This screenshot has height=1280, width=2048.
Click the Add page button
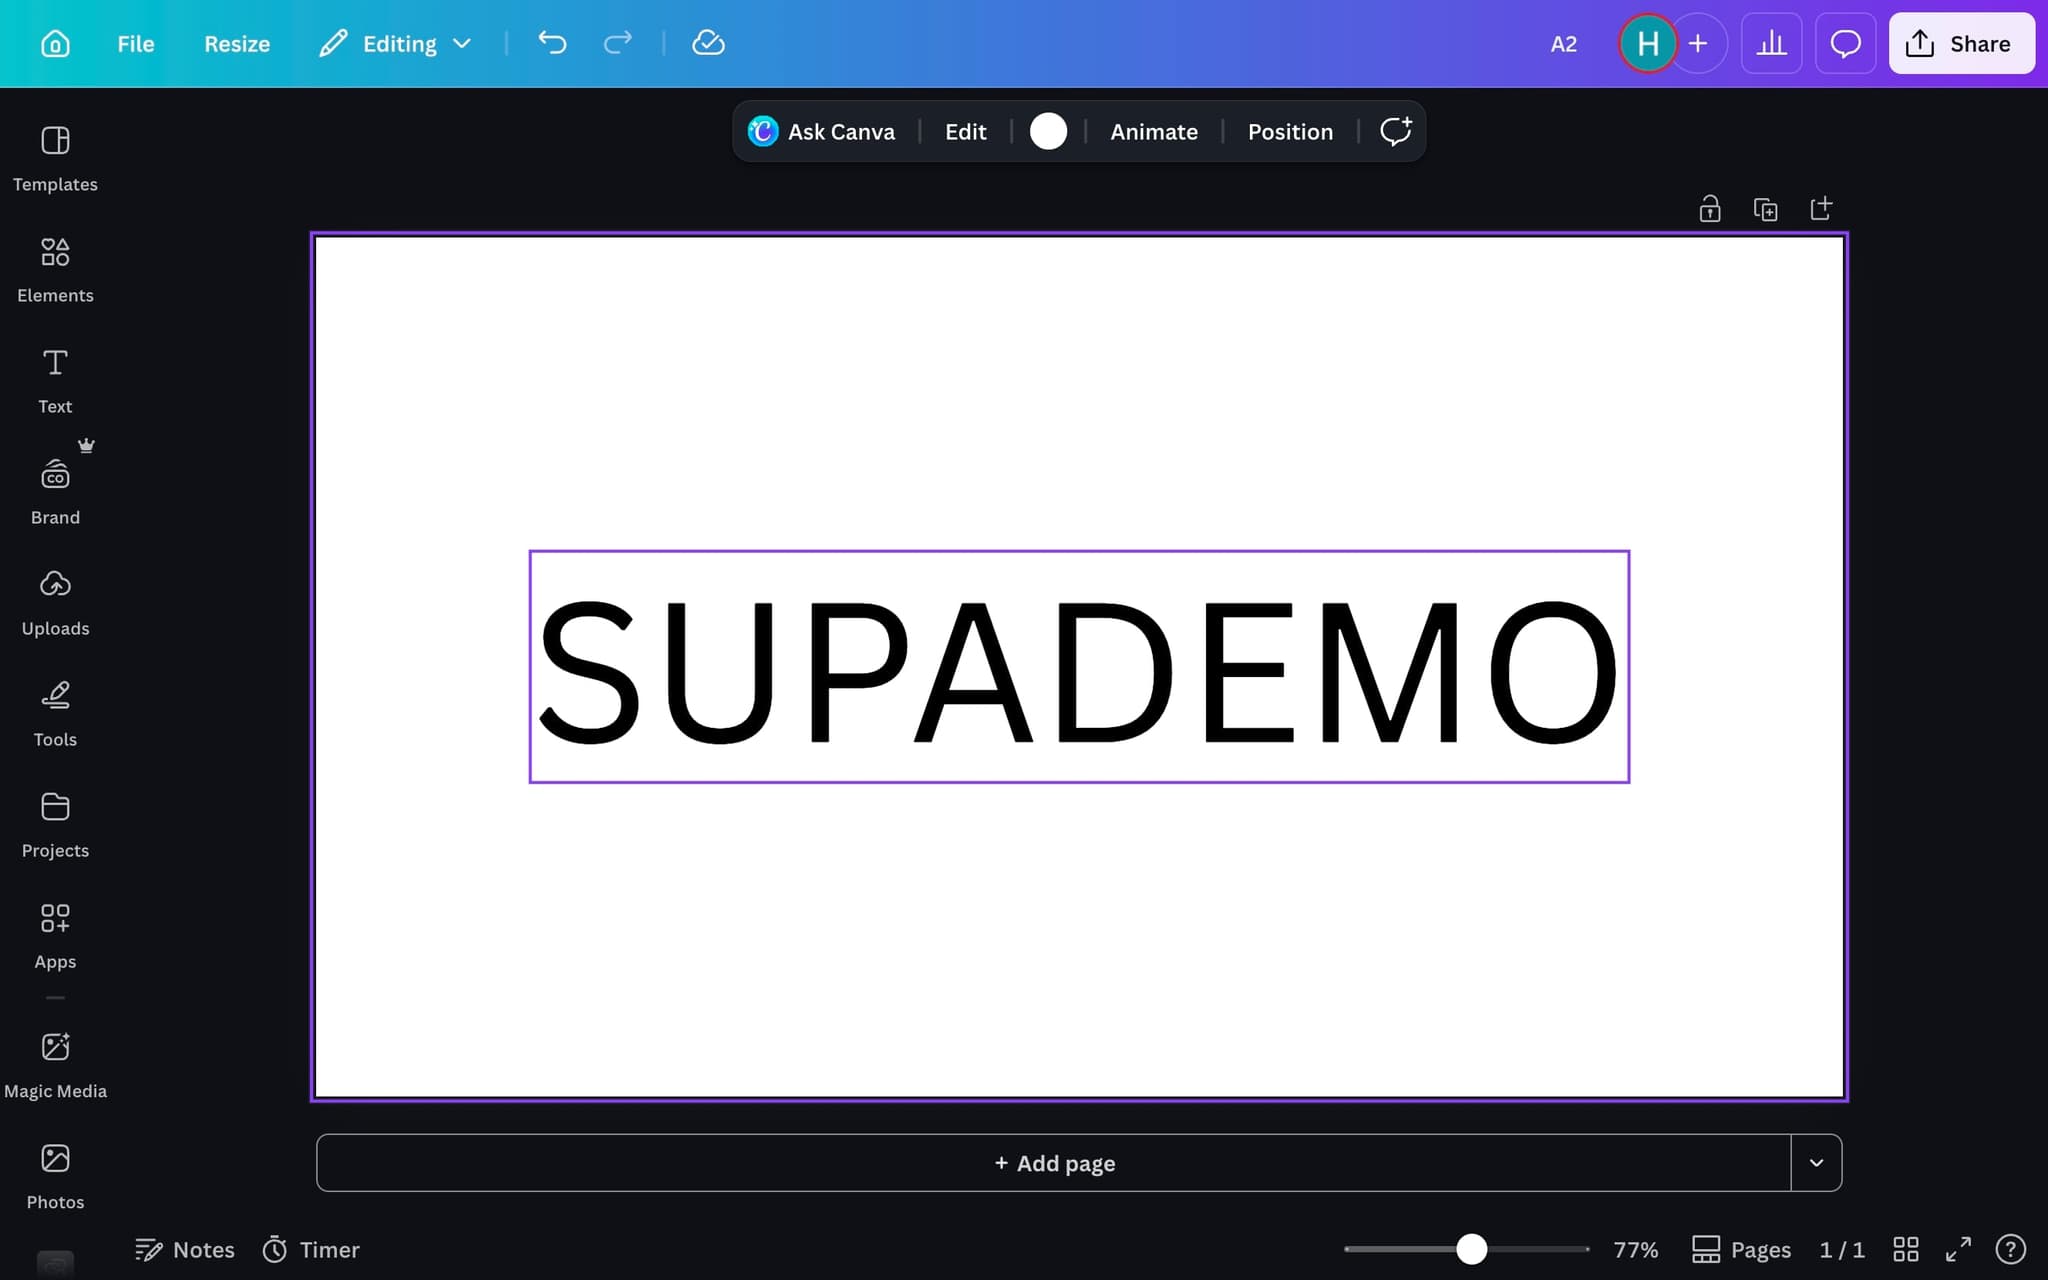pos(1053,1162)
